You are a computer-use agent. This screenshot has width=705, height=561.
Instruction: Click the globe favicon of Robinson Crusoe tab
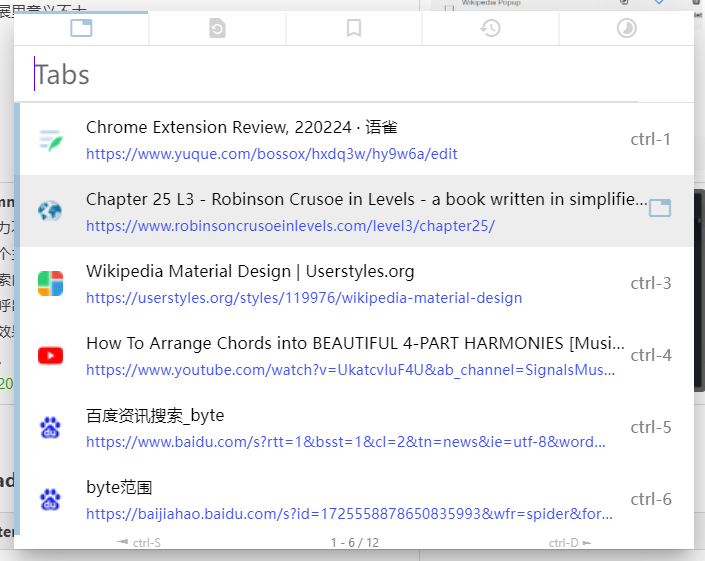[x=50, y=211]
